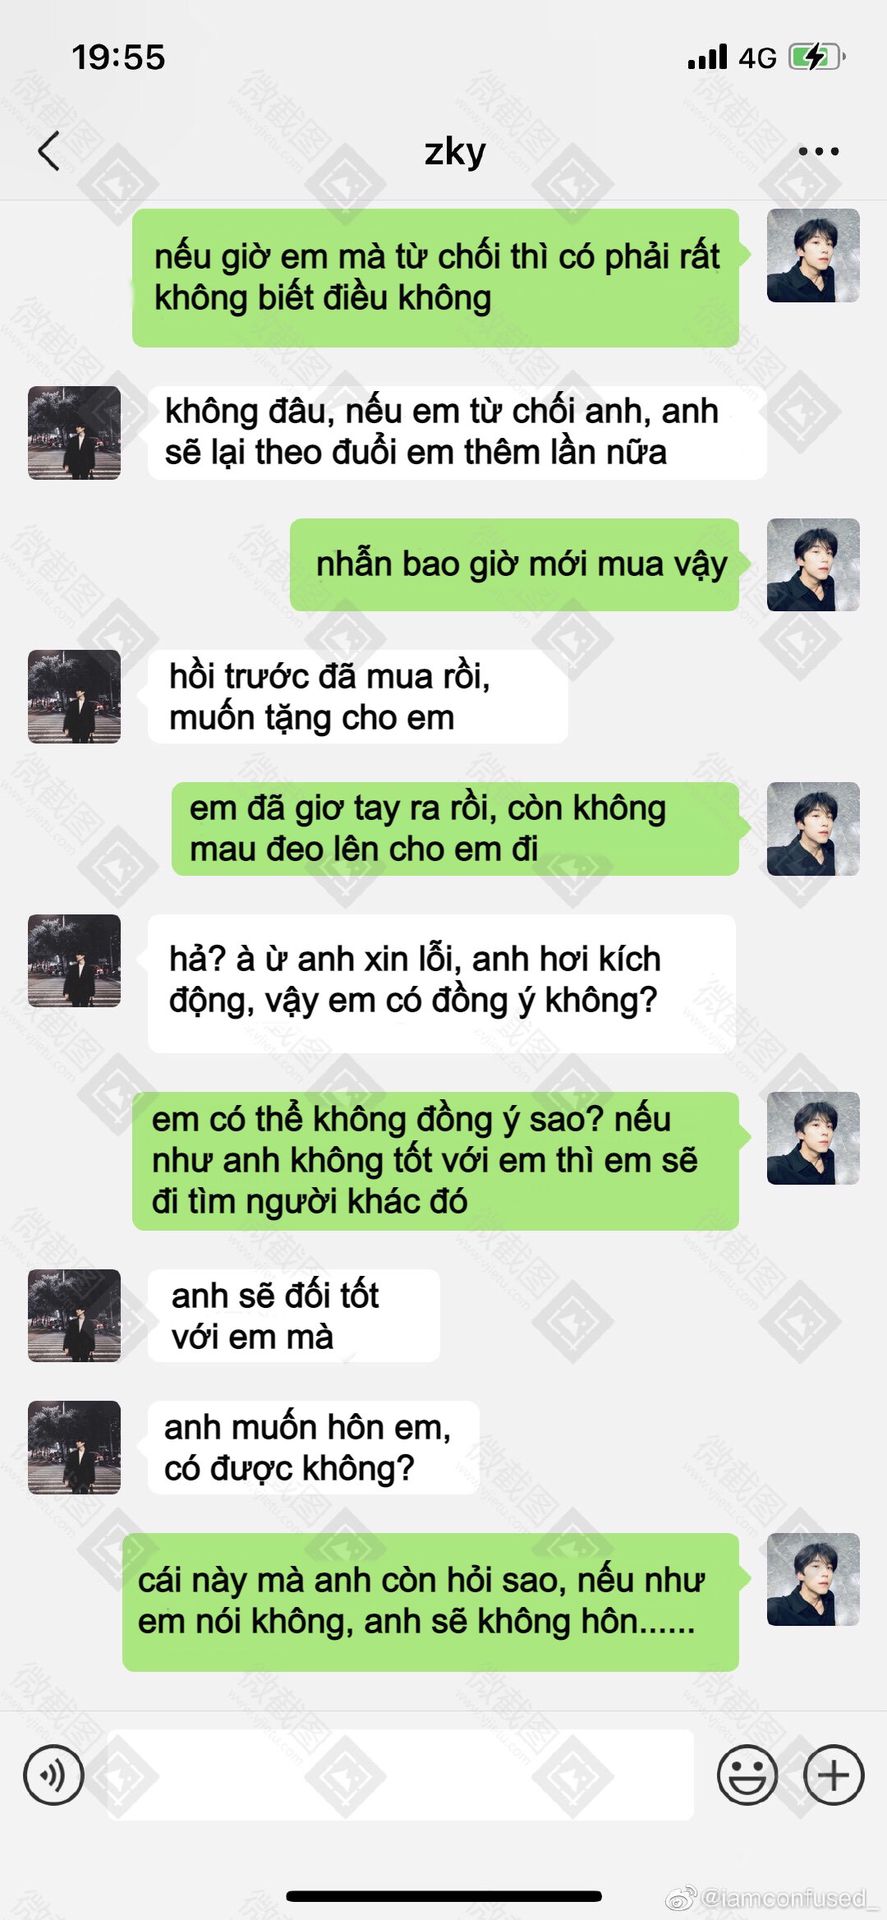Select the white bubble 'anh sẽ đối tốt với em mà'
887x1920 pixels.
point(294,1316)
